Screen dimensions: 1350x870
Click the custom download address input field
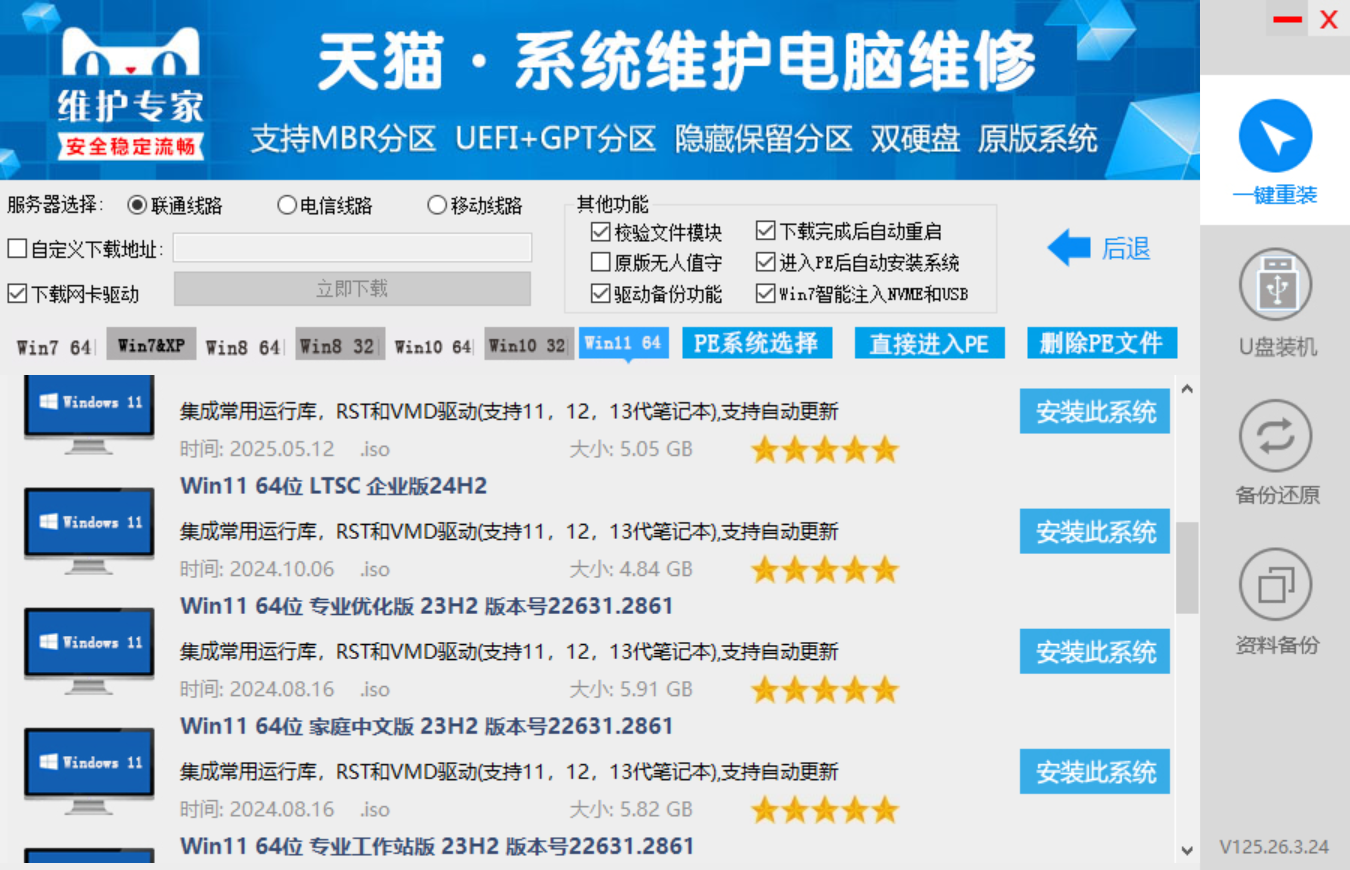pos(352,248)
